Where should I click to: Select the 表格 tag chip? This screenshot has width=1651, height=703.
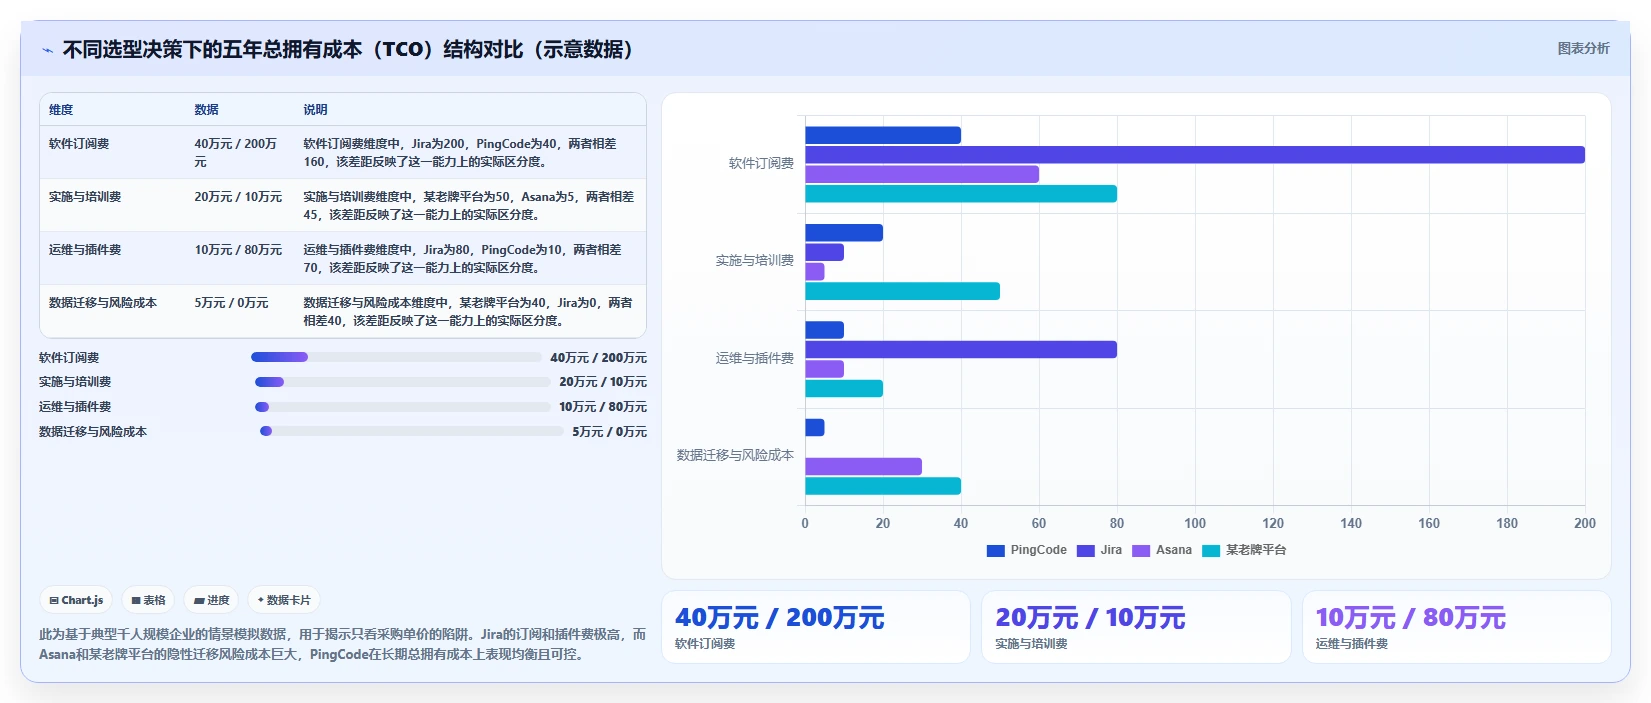click(148, 600)
